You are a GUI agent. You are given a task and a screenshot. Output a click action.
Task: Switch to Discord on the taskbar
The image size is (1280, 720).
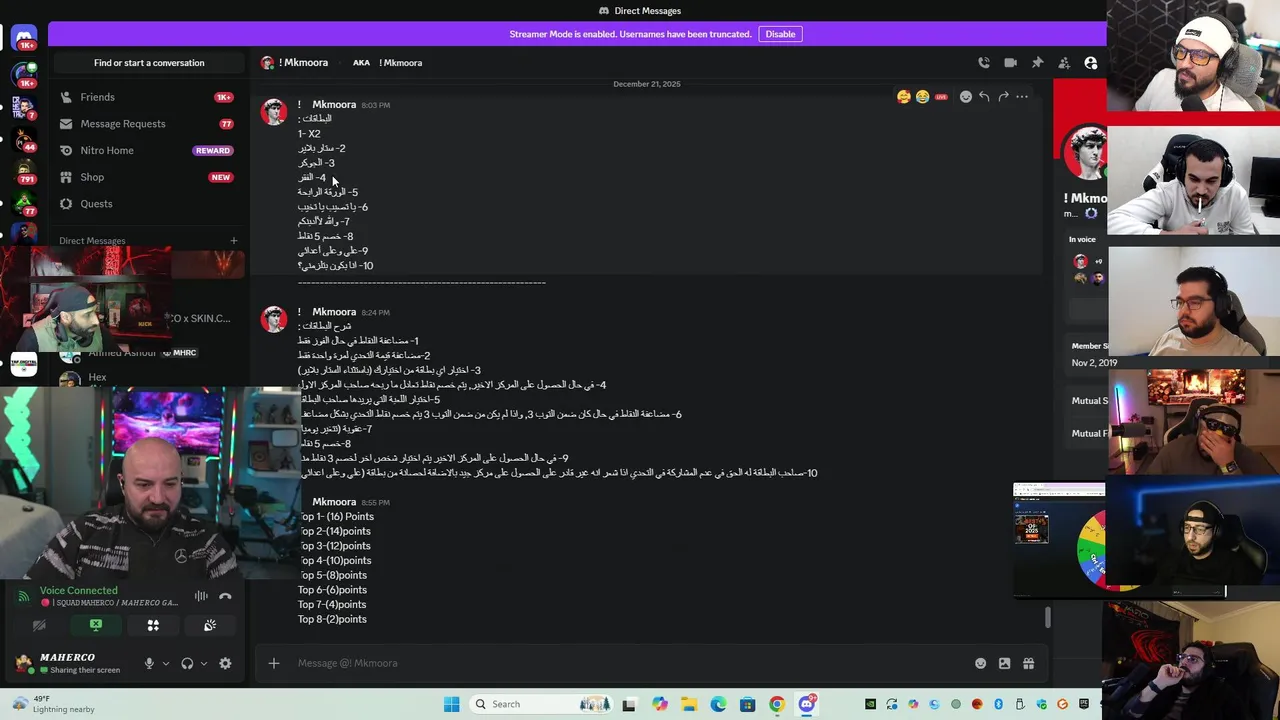[807, 704]
